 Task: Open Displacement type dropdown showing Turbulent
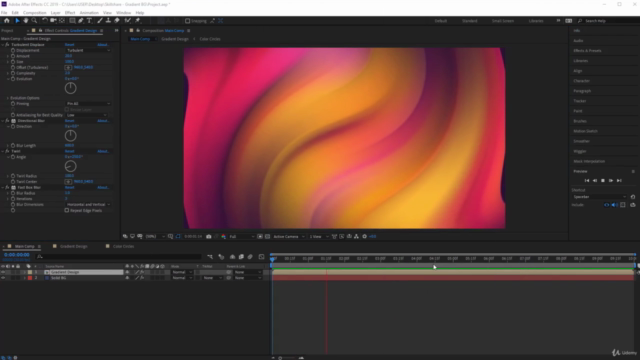[88, 50]
